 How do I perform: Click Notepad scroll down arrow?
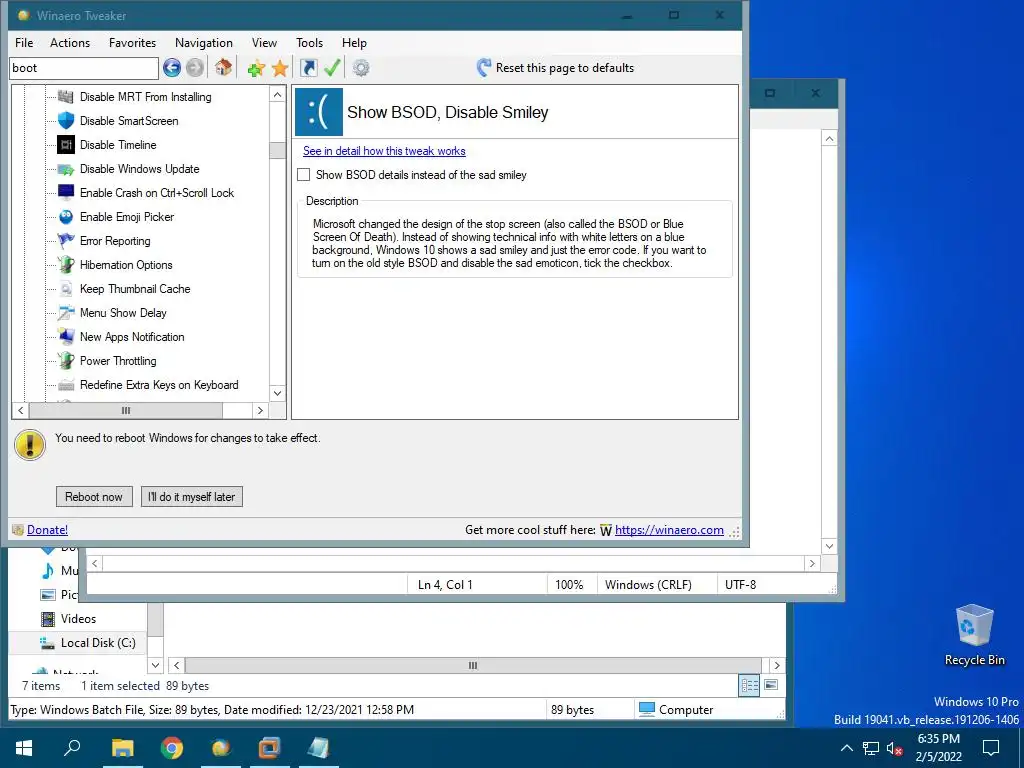[829, 546]
